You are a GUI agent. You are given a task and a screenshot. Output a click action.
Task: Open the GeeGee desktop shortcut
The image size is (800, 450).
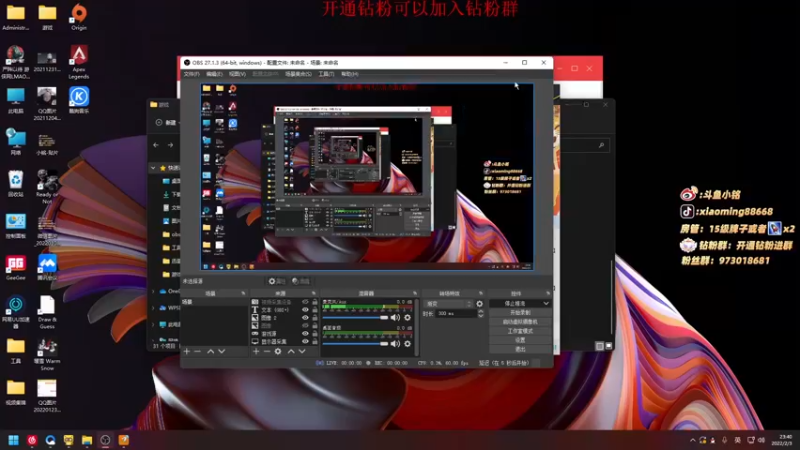click(15, 267)
